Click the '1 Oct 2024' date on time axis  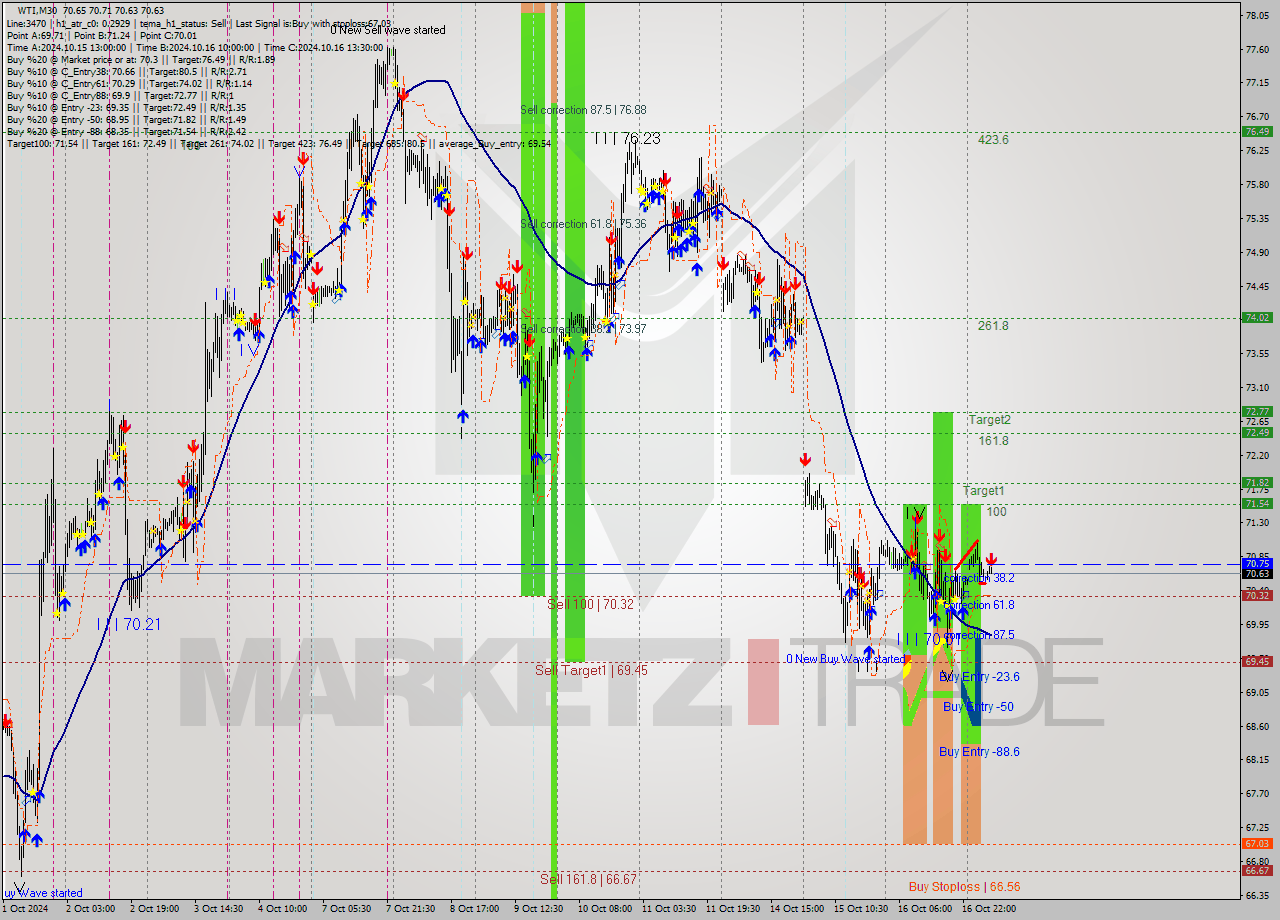coord(25,909)
